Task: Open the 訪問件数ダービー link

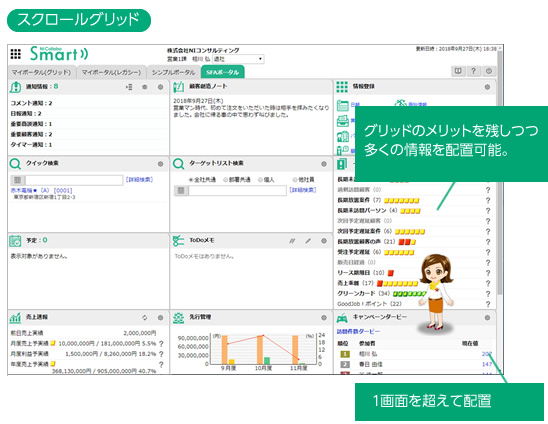Action: (358, 331)
